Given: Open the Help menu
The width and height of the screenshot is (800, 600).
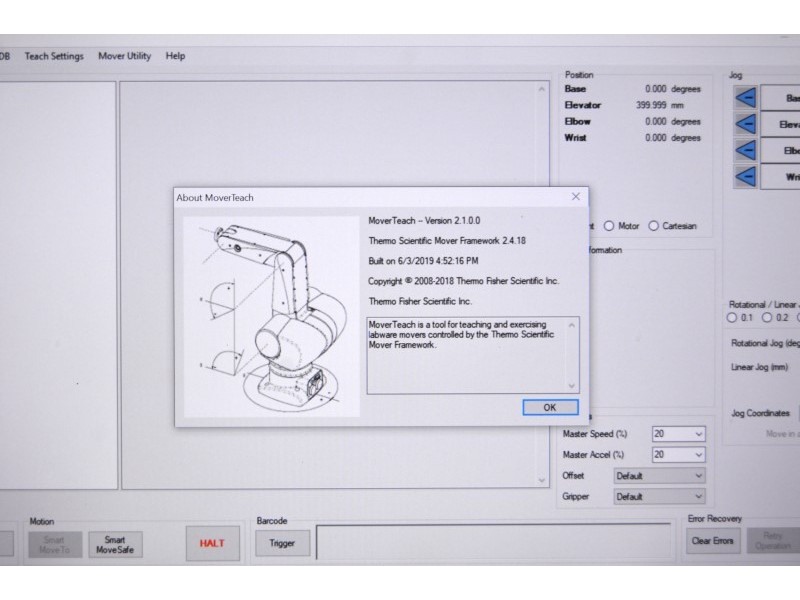Looking at the screenshot, I should pyautogui.click(x=175, y=56).
